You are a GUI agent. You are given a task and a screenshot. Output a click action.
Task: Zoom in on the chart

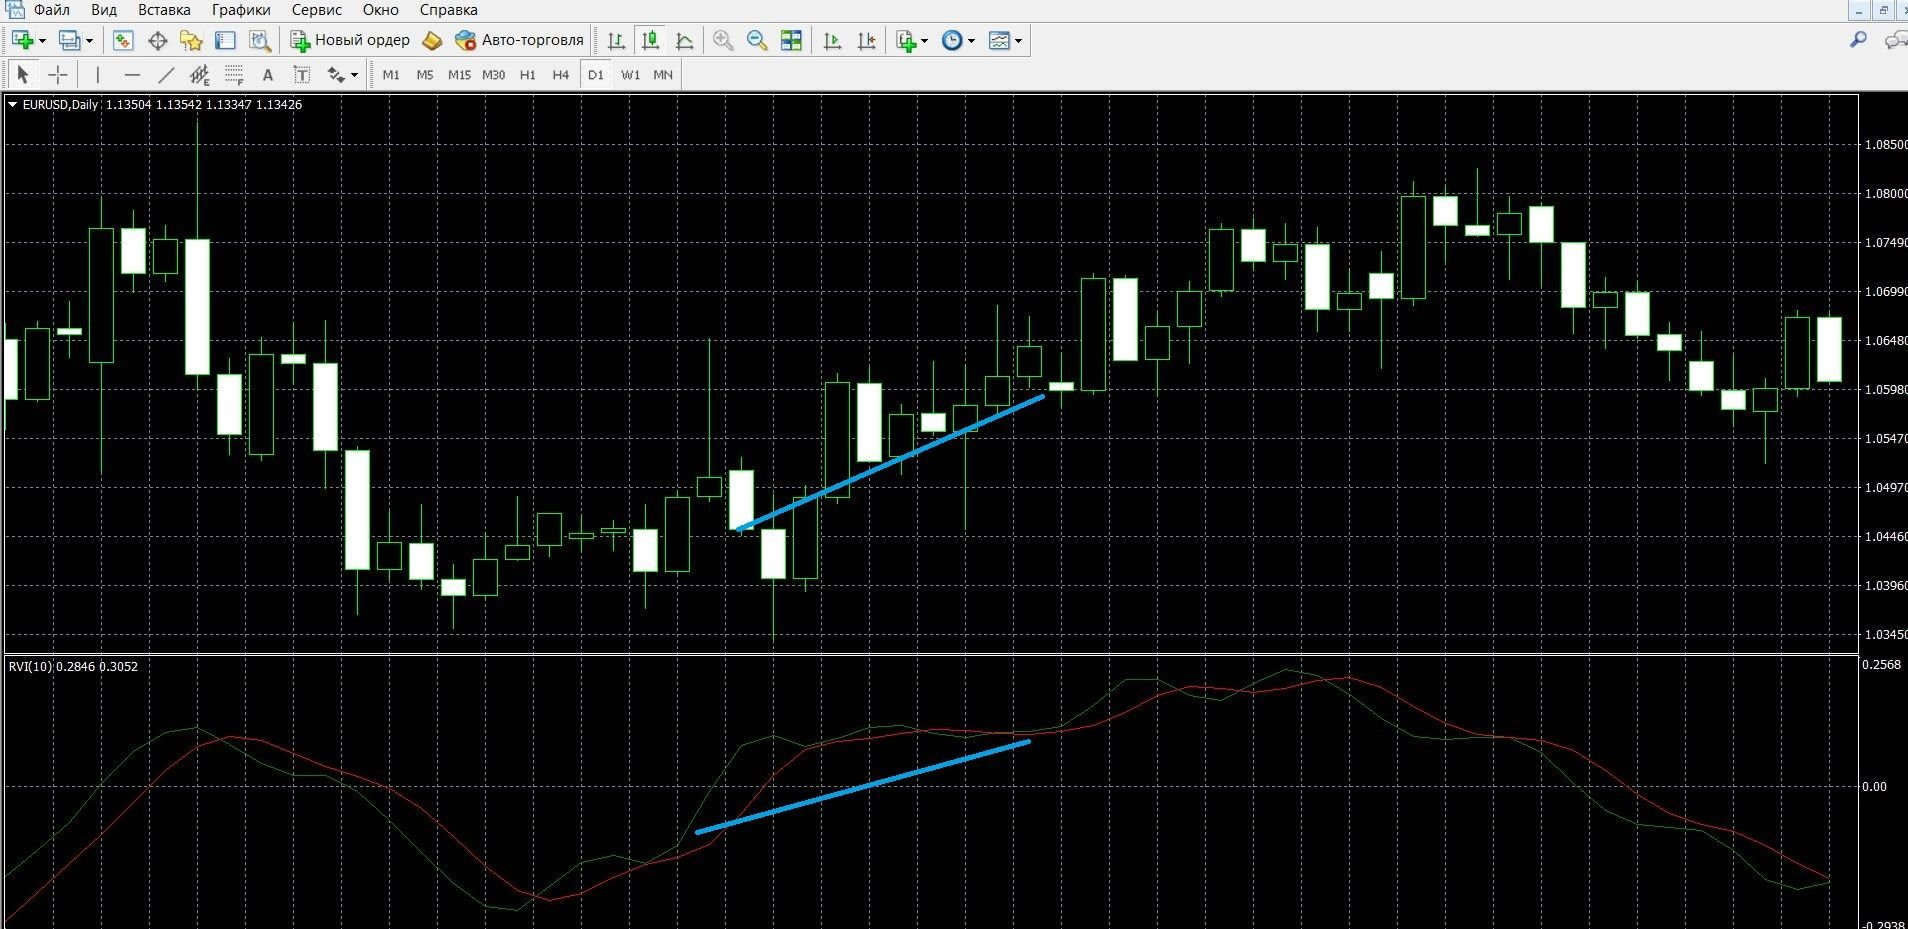tap(723, 41)
